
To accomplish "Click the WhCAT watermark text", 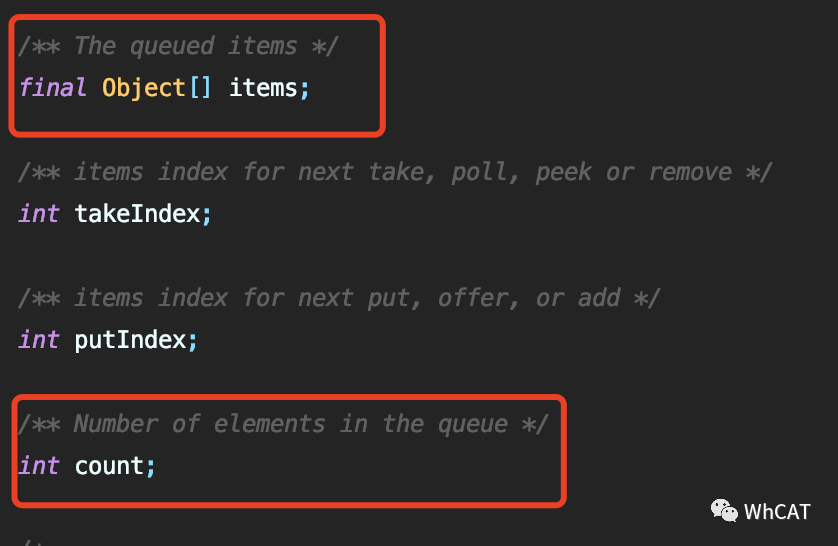I will pyautogui.click(x=777, y=512).
